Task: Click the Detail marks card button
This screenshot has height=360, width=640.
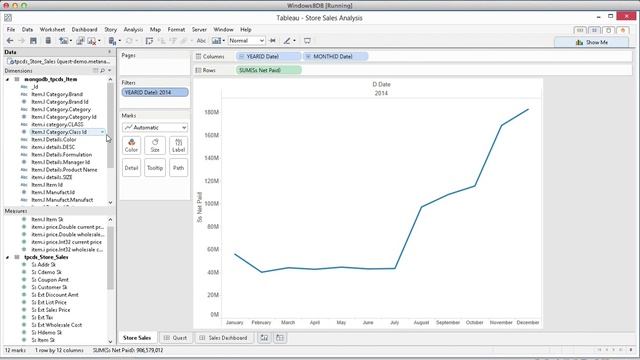Action: (131, 168)
